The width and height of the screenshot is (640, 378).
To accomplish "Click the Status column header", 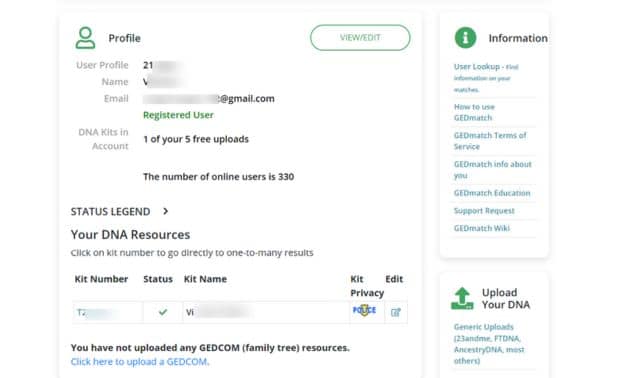I will (158, 279).
